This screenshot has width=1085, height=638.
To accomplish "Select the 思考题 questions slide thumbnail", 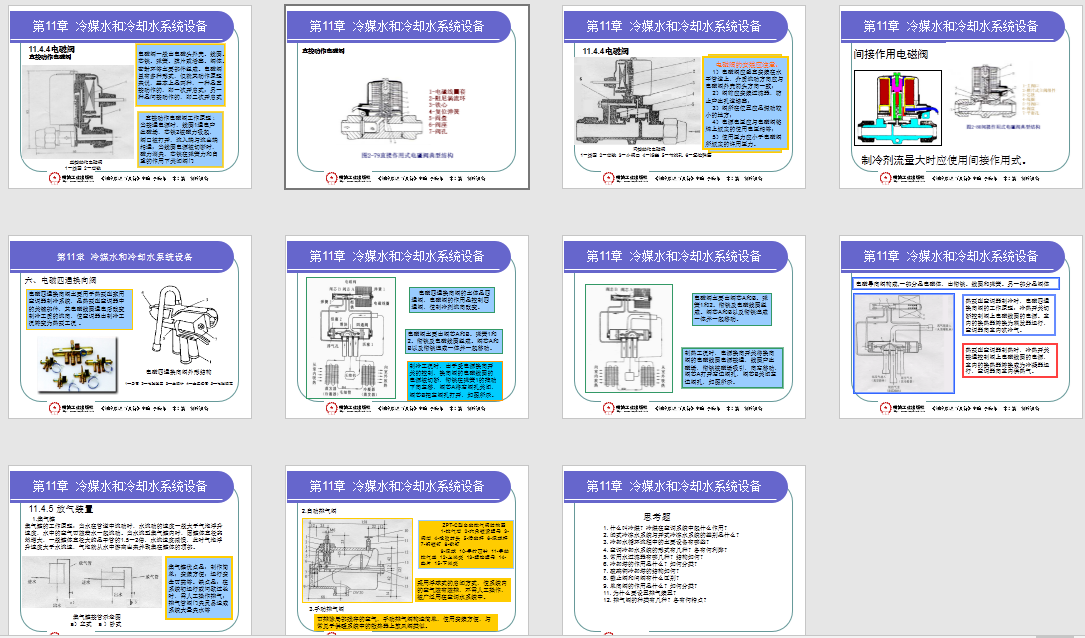I will click(x=684, y=550).
